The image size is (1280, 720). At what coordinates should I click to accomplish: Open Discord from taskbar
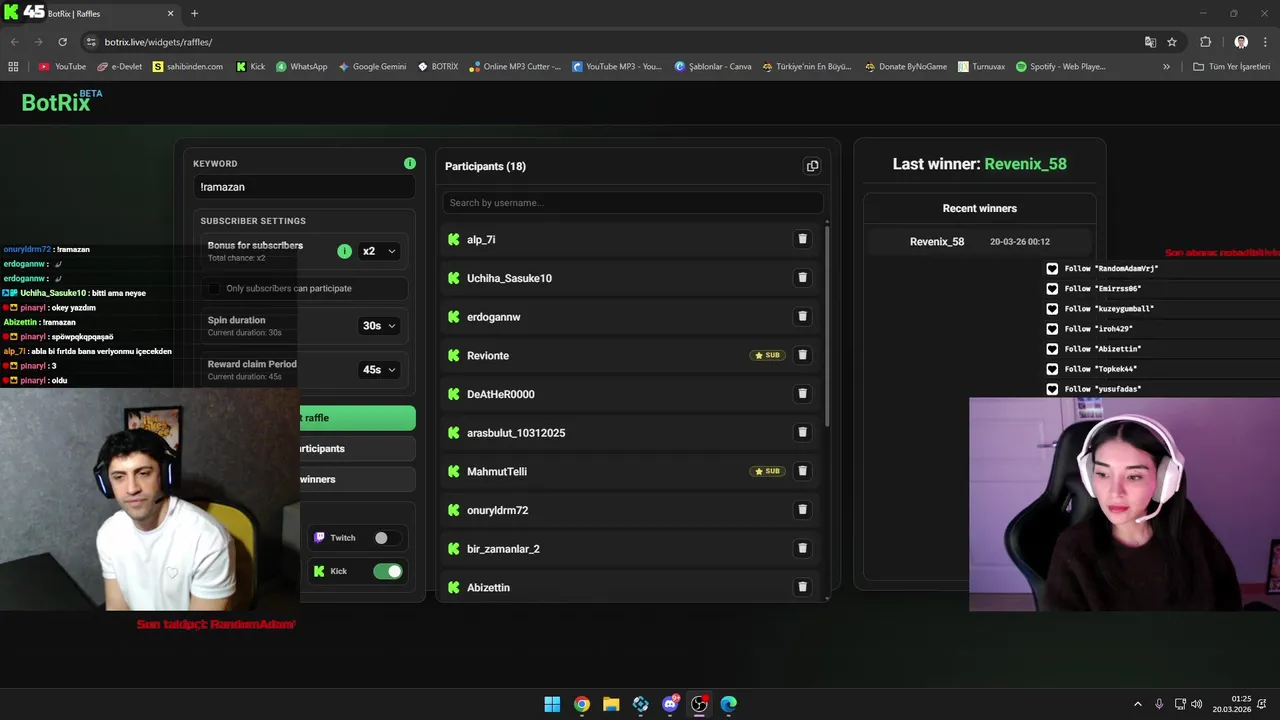[670, 704]
